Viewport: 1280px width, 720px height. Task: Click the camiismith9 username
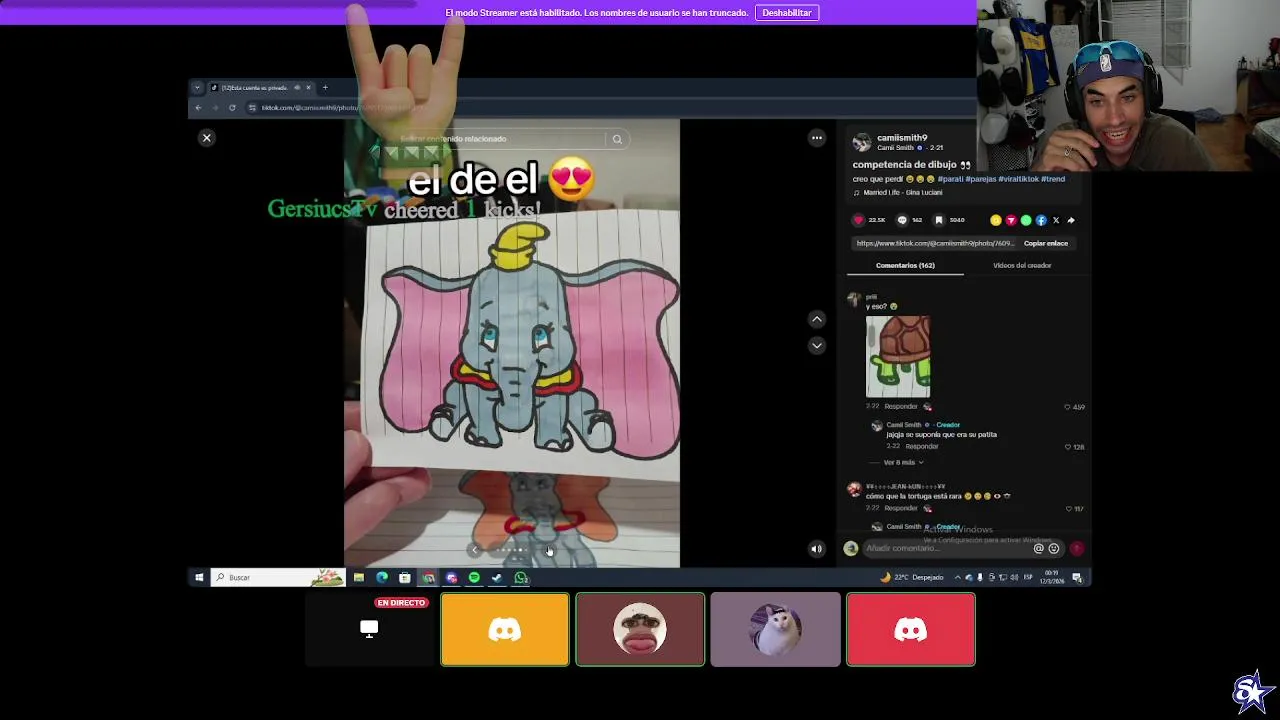click(x=902, y=138)
